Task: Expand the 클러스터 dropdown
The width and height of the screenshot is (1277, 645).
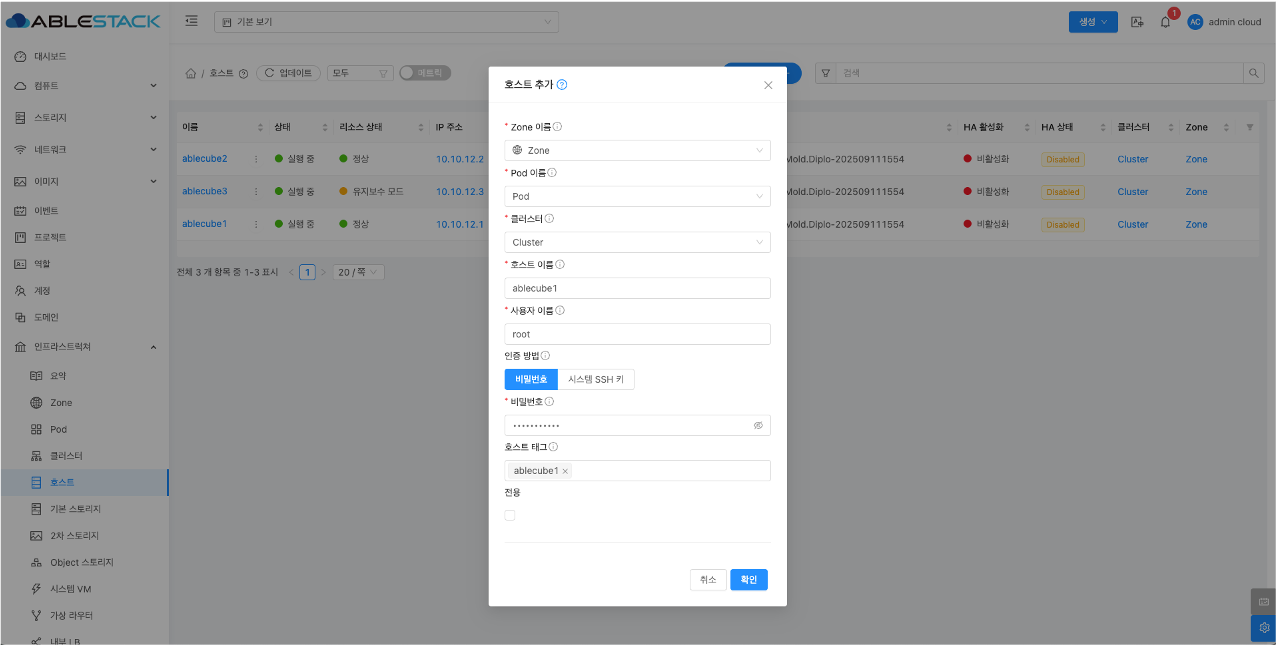Action: point(637,242)
